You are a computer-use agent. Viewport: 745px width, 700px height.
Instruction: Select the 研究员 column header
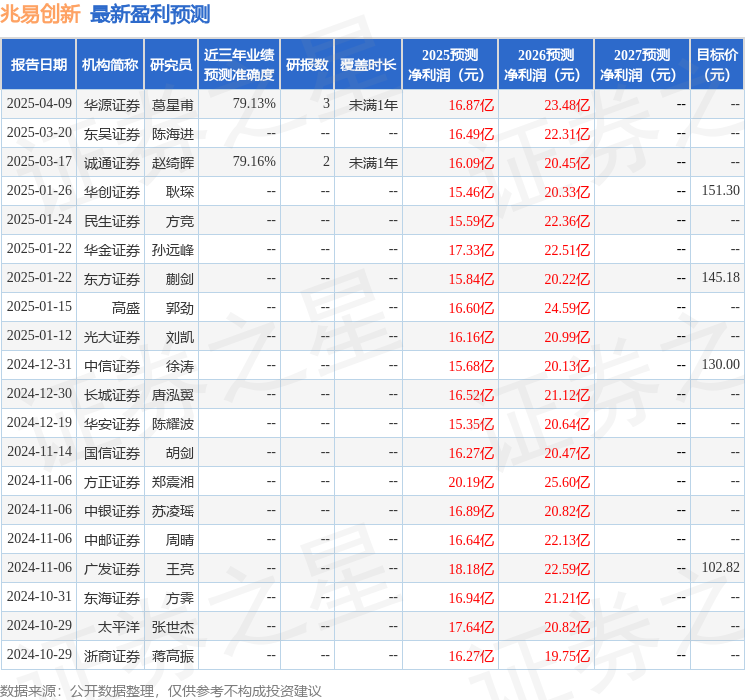[x=171, y=65]
